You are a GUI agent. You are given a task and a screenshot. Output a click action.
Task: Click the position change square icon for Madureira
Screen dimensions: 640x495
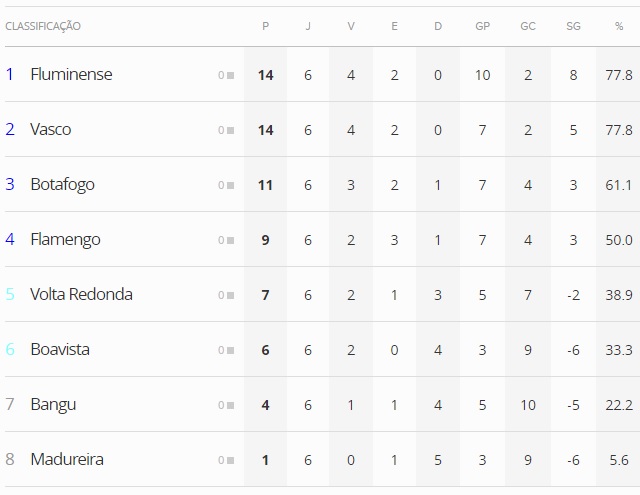point(231,461)
